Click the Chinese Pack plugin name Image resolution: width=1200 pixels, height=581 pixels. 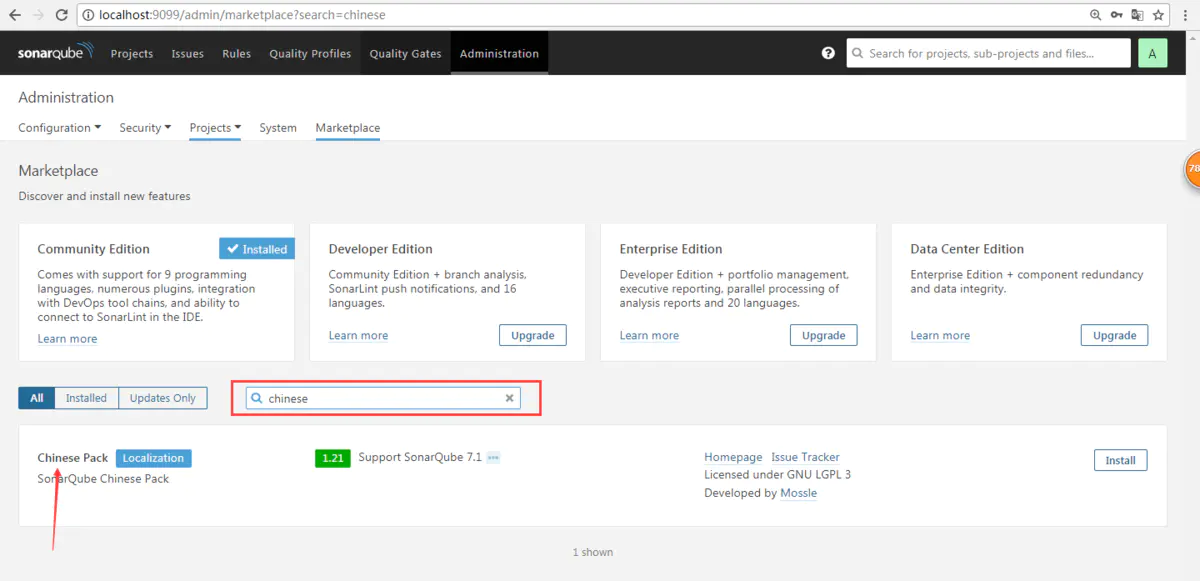[x=72, y=458]
